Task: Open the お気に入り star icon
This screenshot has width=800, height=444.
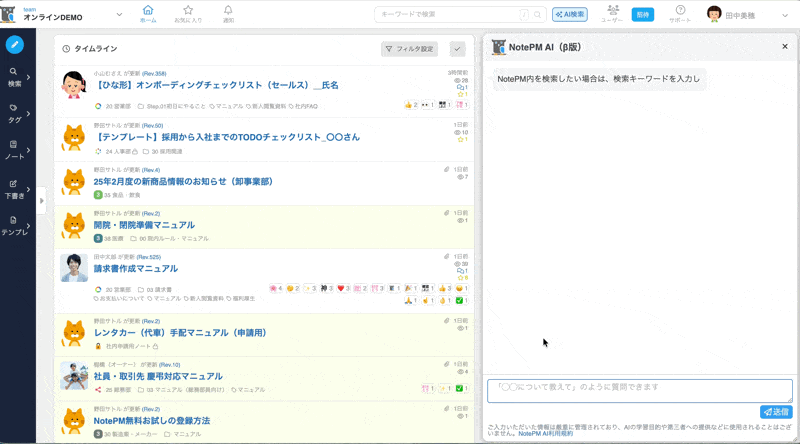Action: point(188,13)
